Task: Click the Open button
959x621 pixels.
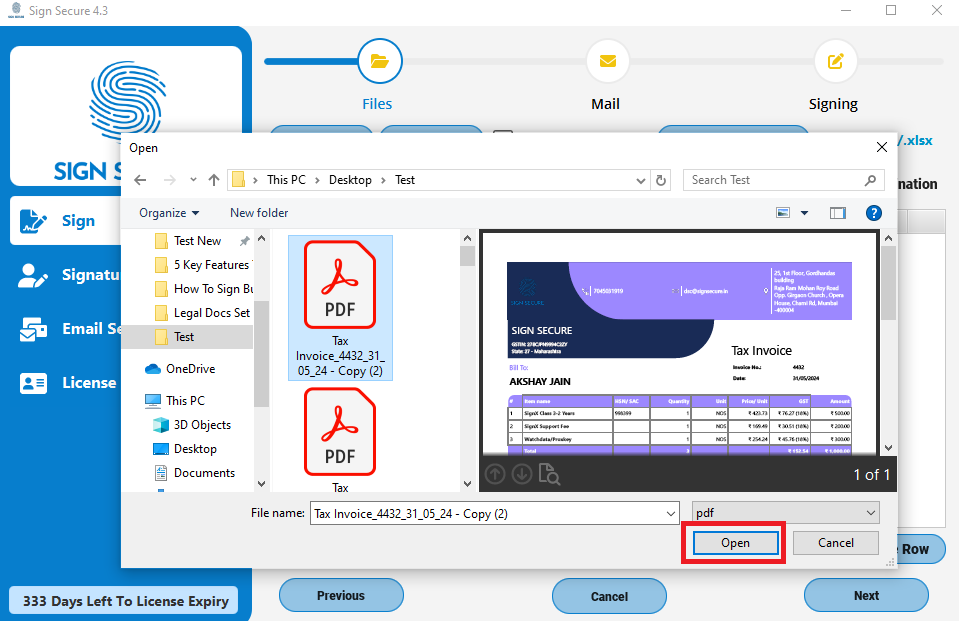Action: [735, 543]
